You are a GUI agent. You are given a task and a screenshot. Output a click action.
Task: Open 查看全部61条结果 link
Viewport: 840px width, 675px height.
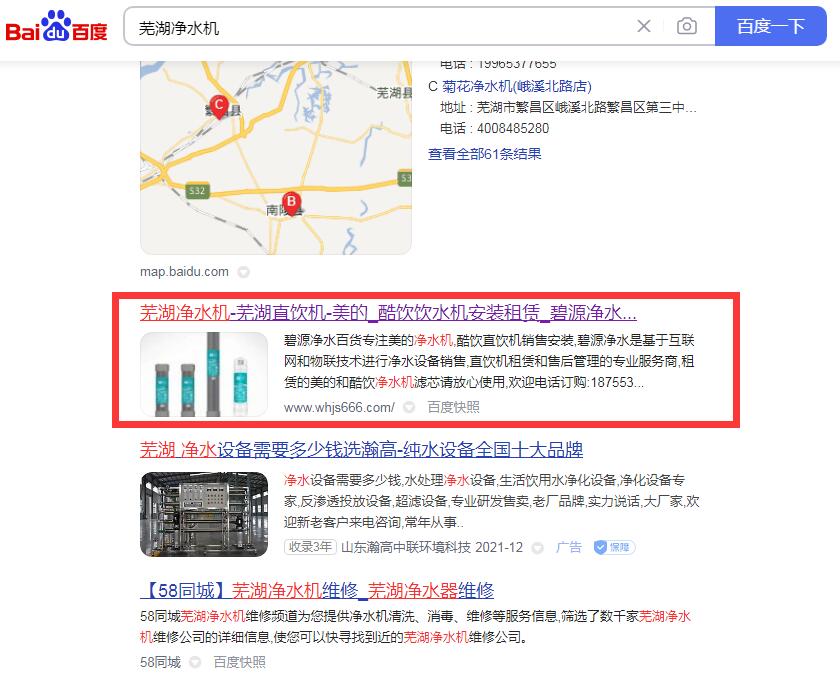(x=484, y=154)
